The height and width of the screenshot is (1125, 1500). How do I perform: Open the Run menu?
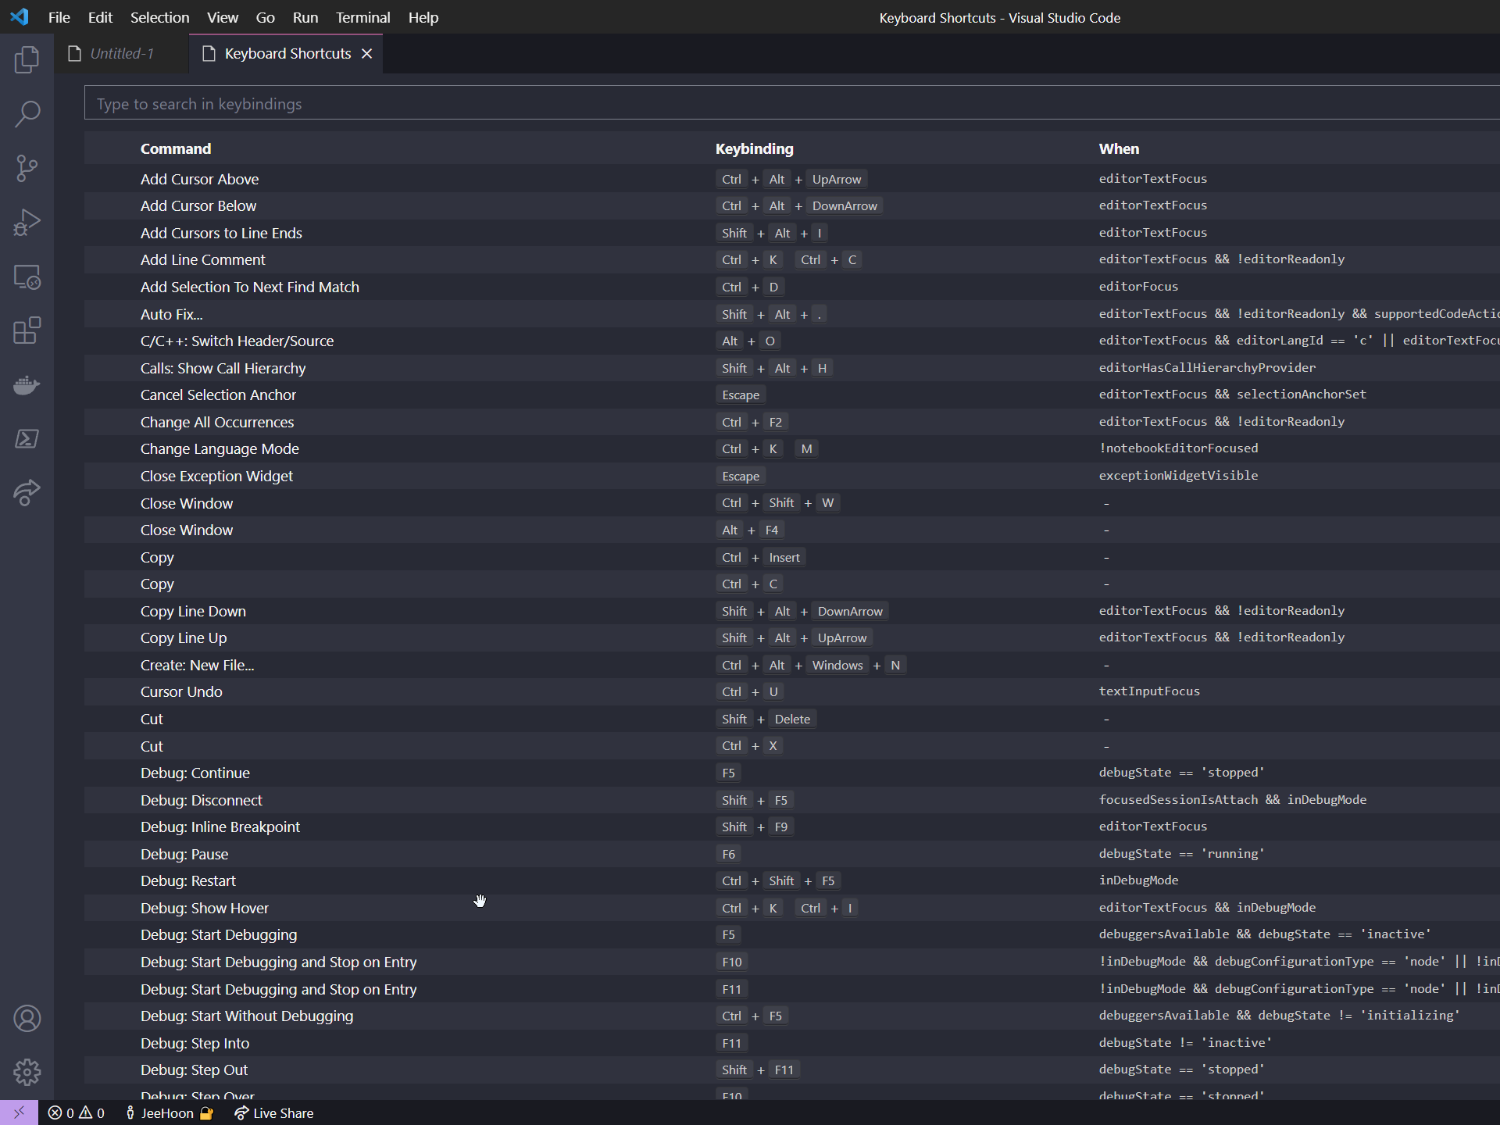[x=305, y=17]
